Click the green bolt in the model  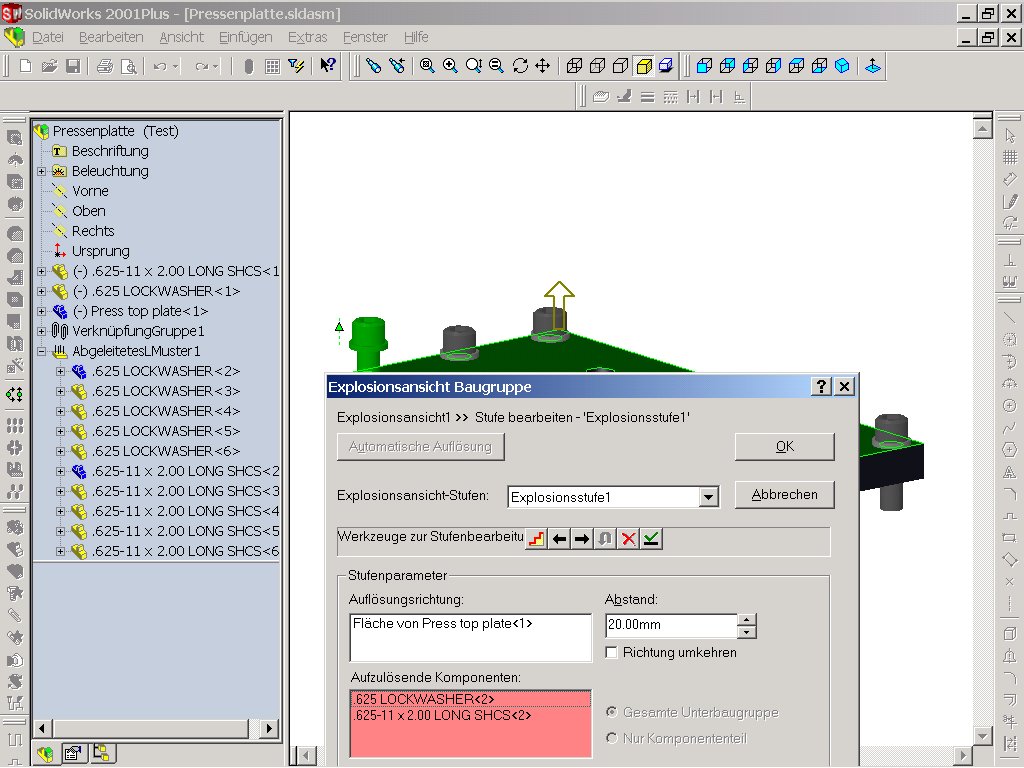tap(369, 343)
